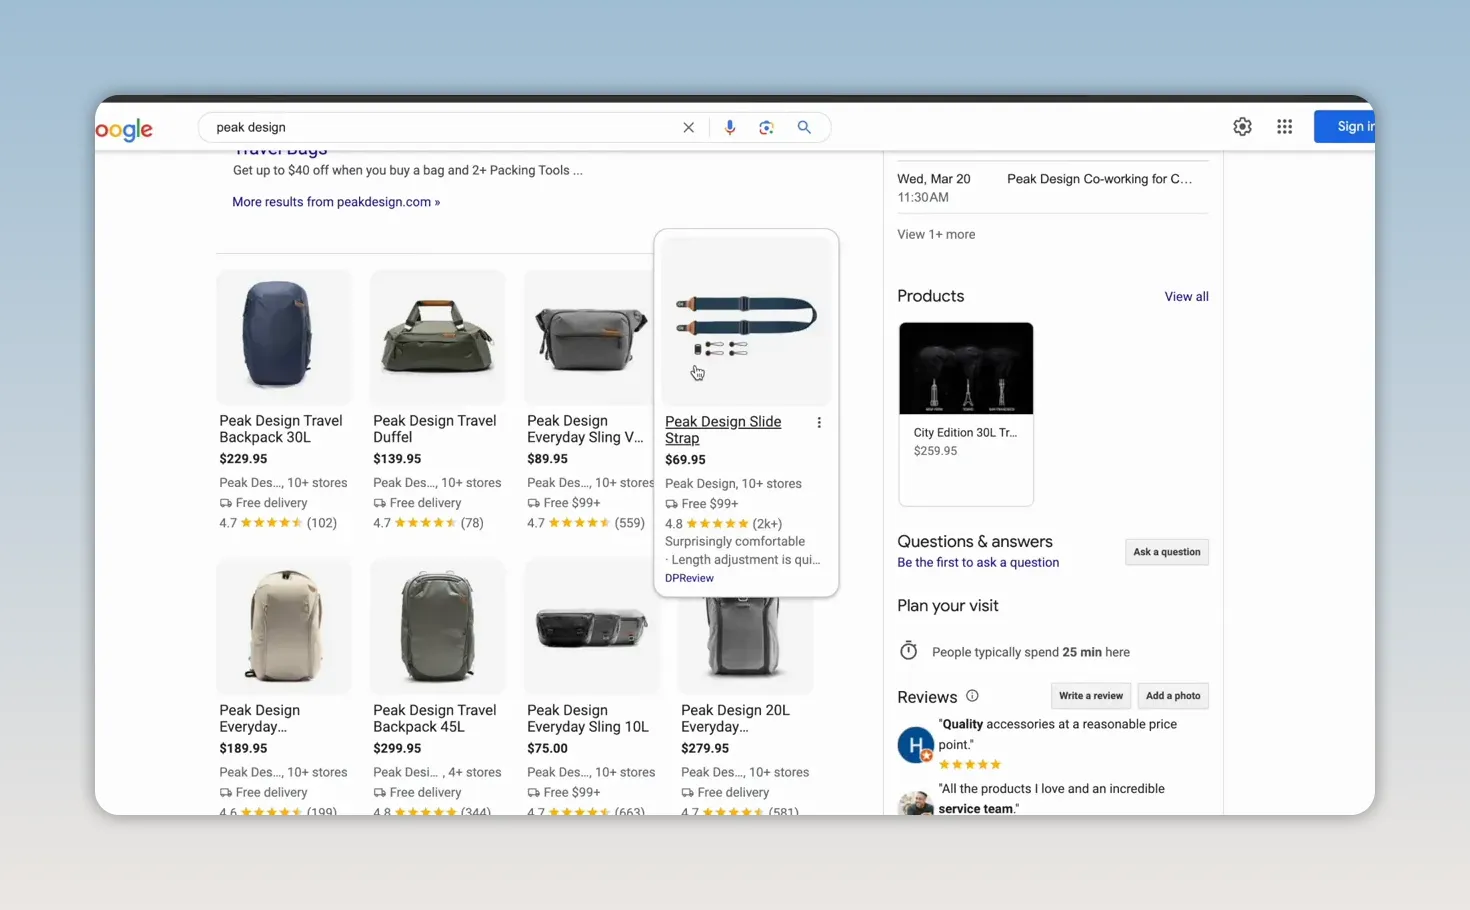Open the settings gear in the header
The height and width of the screenshot is (910, 1470).
(1242, 127)
